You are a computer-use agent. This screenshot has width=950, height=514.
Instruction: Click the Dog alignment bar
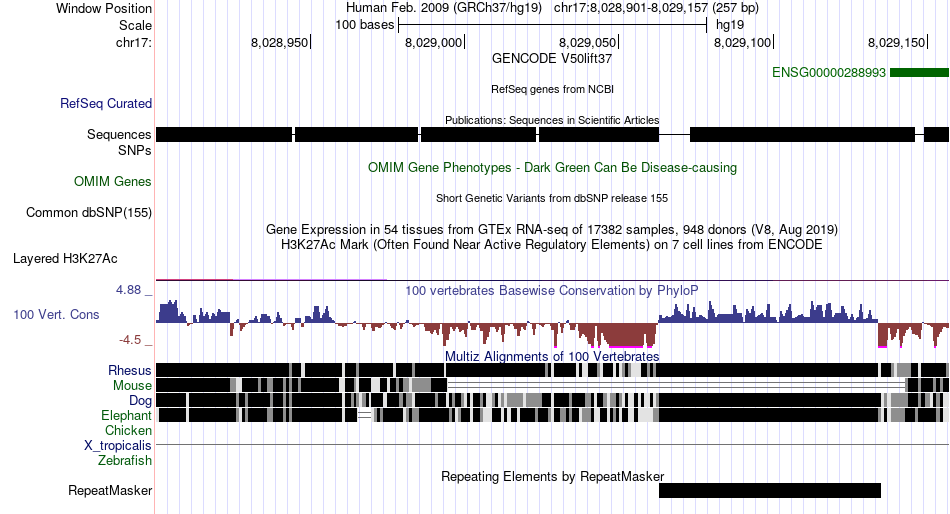552,400
